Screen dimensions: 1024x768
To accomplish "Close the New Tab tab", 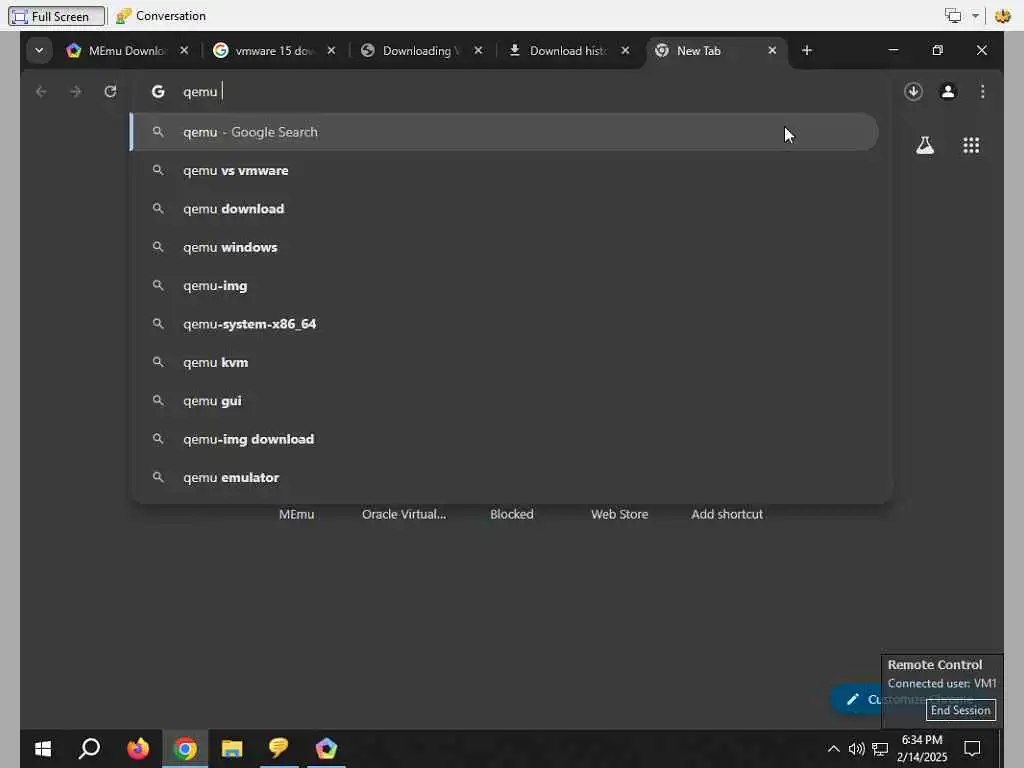I will [772, 50].
